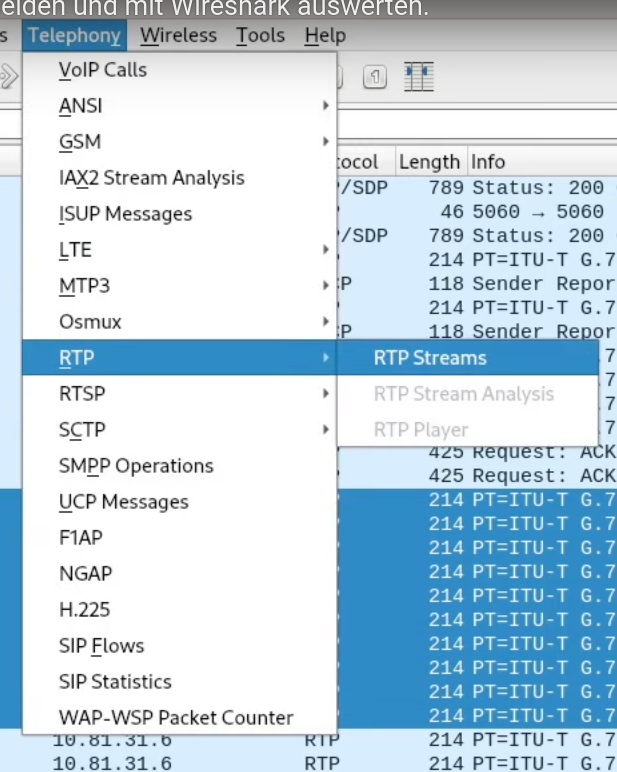Image resolution: width=617 pixels, height=772 pixels.
Task: Click the resize columns toolbar icon
Action: tap(419, 76)
